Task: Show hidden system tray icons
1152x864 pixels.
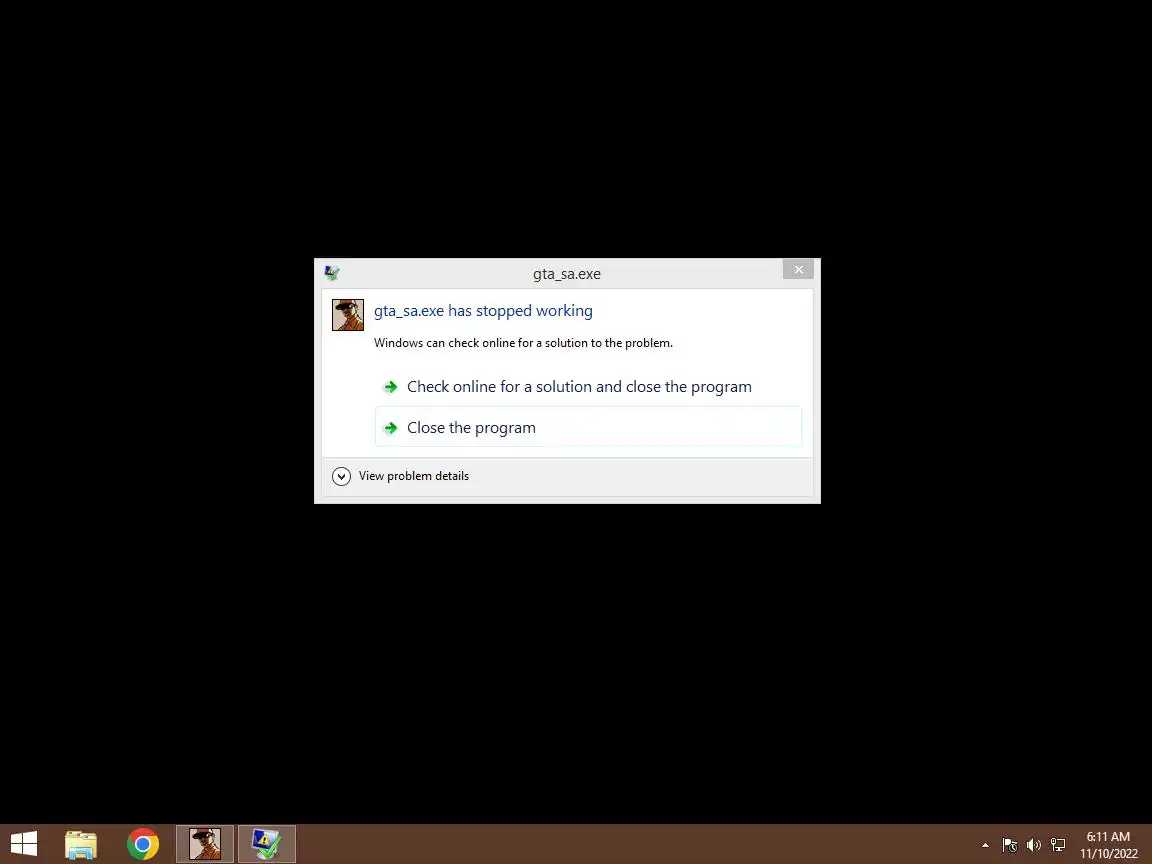Action: point(985,845)
